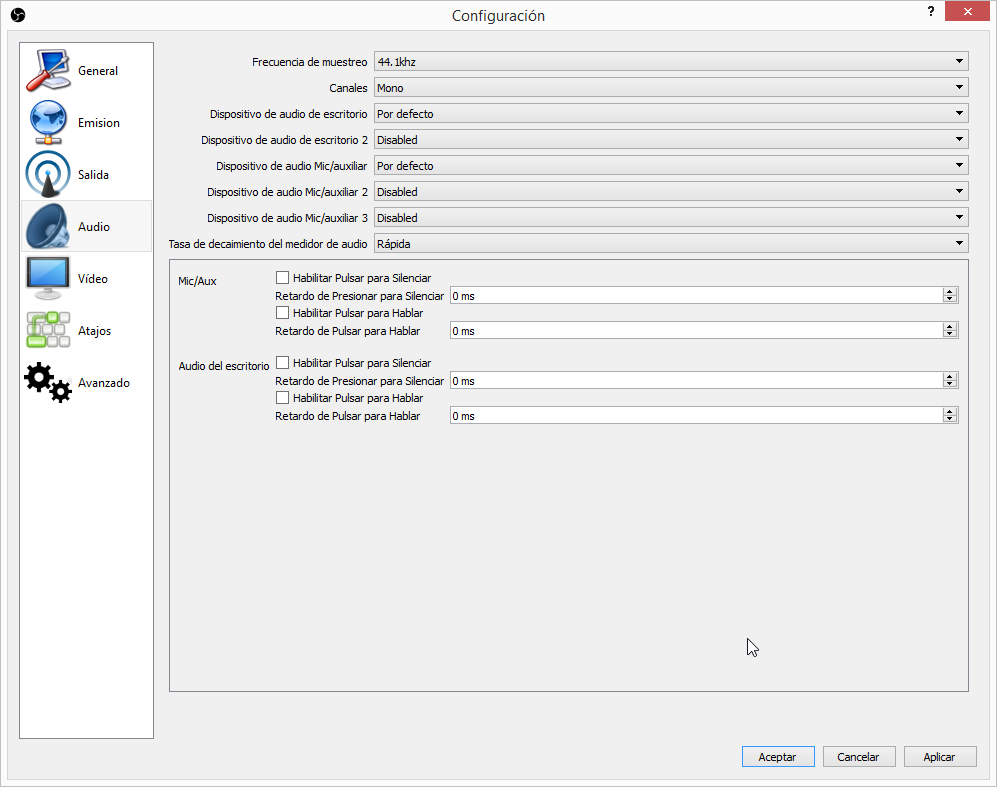This screenshot has height=787, width=997.
Task: Decrease Mic/Aux Retardo de Pulsar para Hablar value
Action: point(950,334)
